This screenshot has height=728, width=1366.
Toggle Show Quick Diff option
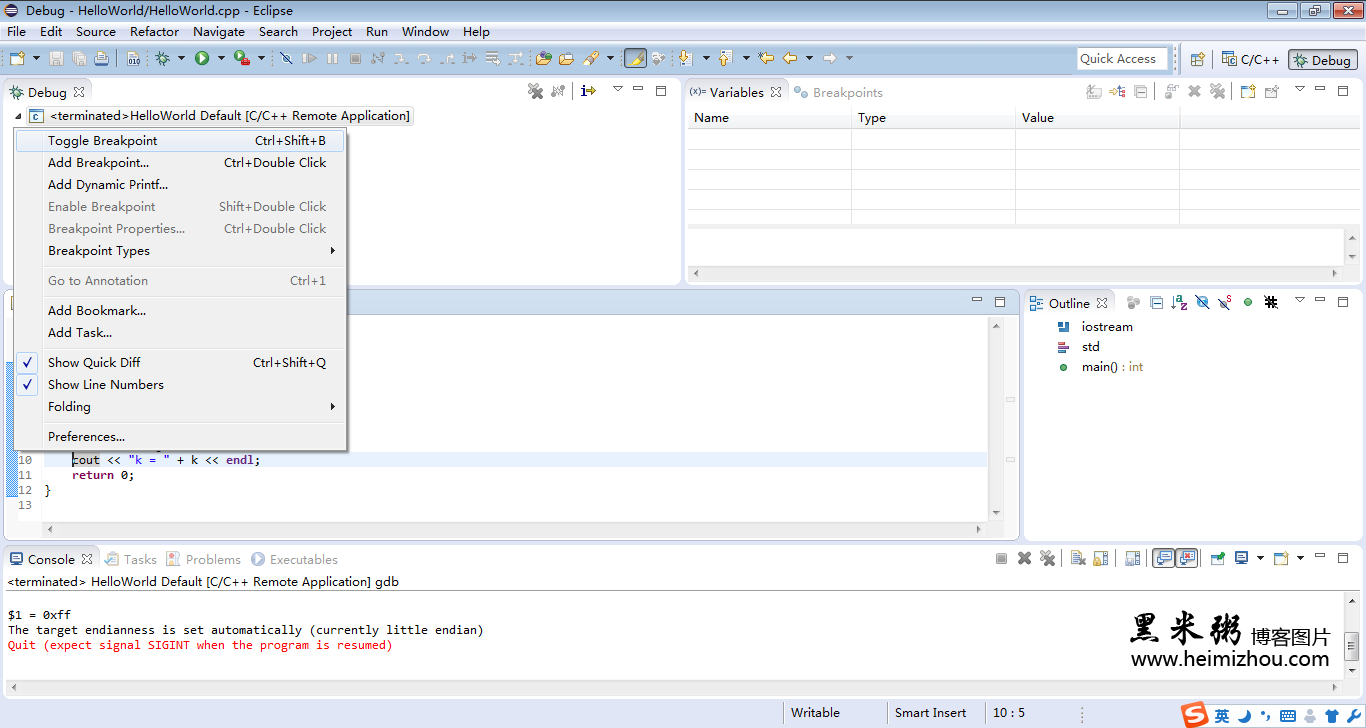pyautogui.click(x=94, y=363)
